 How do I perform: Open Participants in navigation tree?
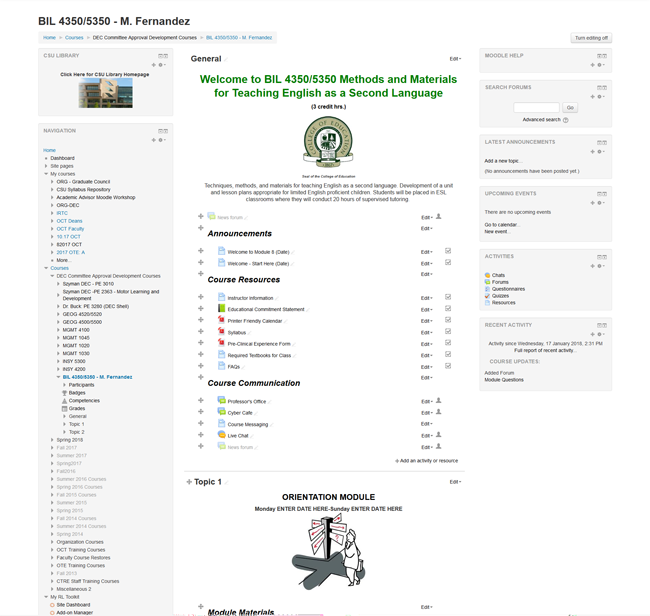tap(81, 385)
